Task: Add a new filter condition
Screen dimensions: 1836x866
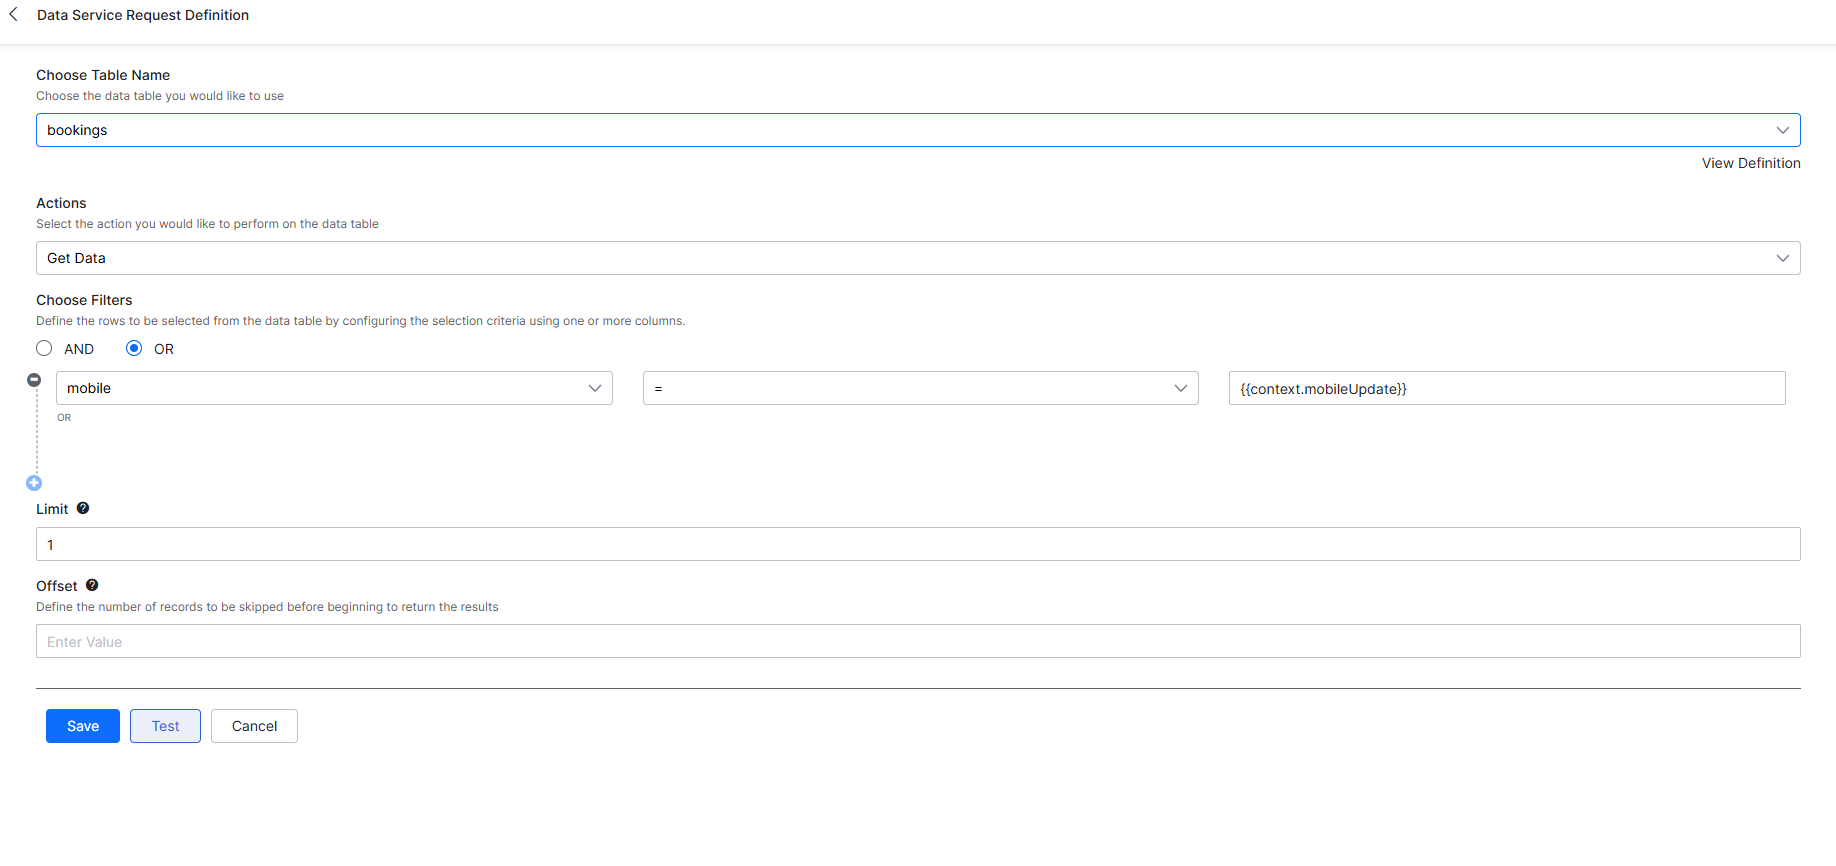Action: coord(34,483)
